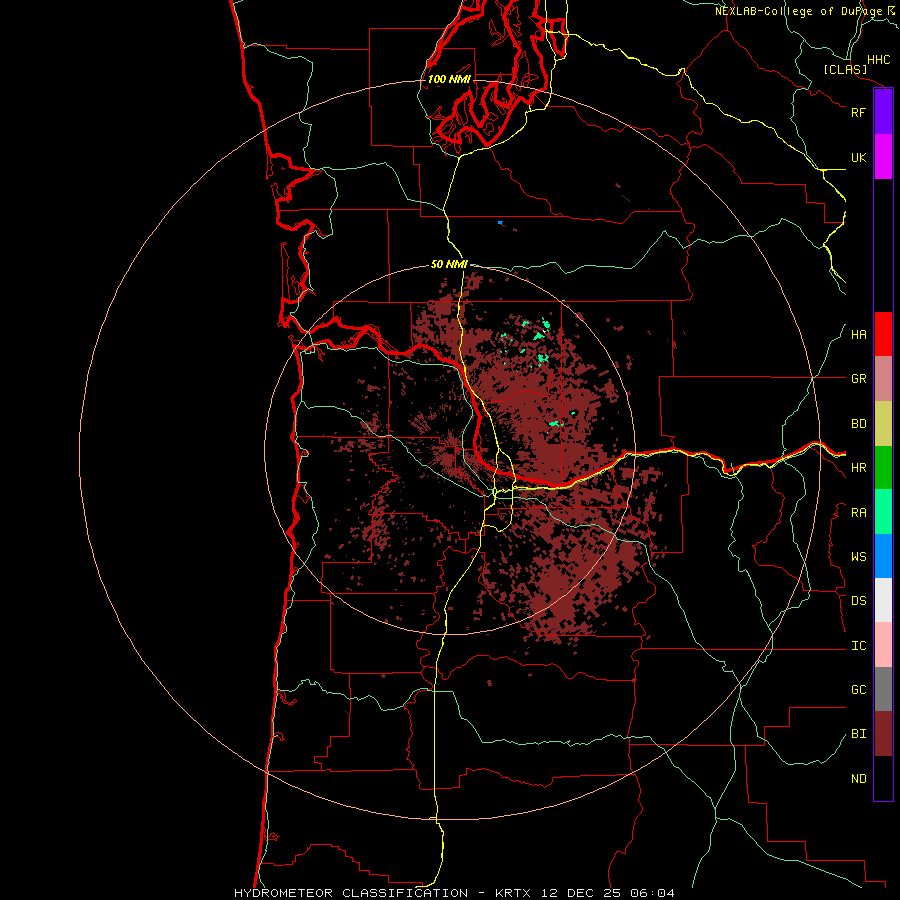Click the blue WS legend swatch
Image resolution: width=900 pixels, height=900 pixels.
pos(883,556)
